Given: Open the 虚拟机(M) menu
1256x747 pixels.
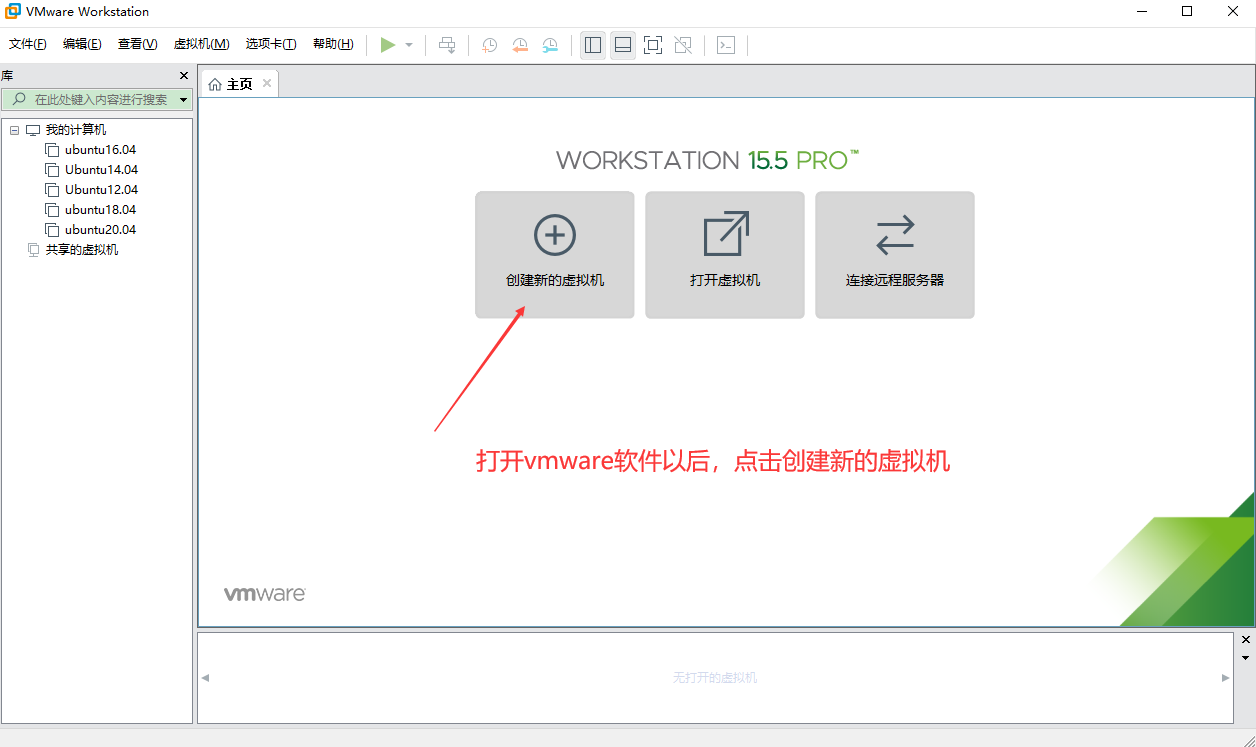Looking at the screenshot, I should point(202,44).
